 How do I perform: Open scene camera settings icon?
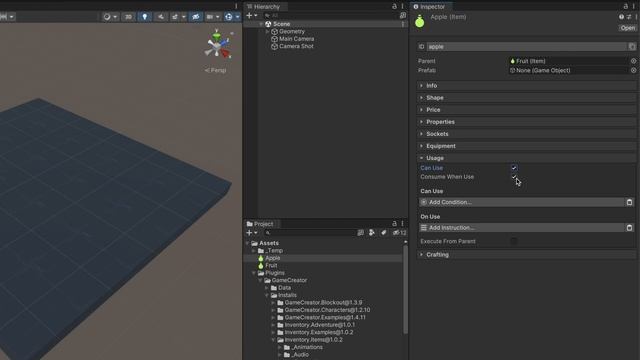coord(210,17)
